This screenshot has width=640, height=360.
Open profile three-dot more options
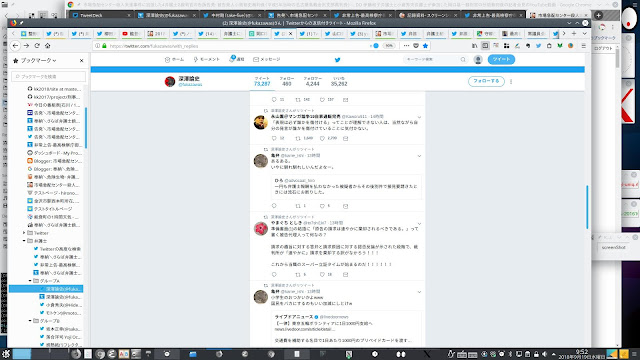pos(511,81)
